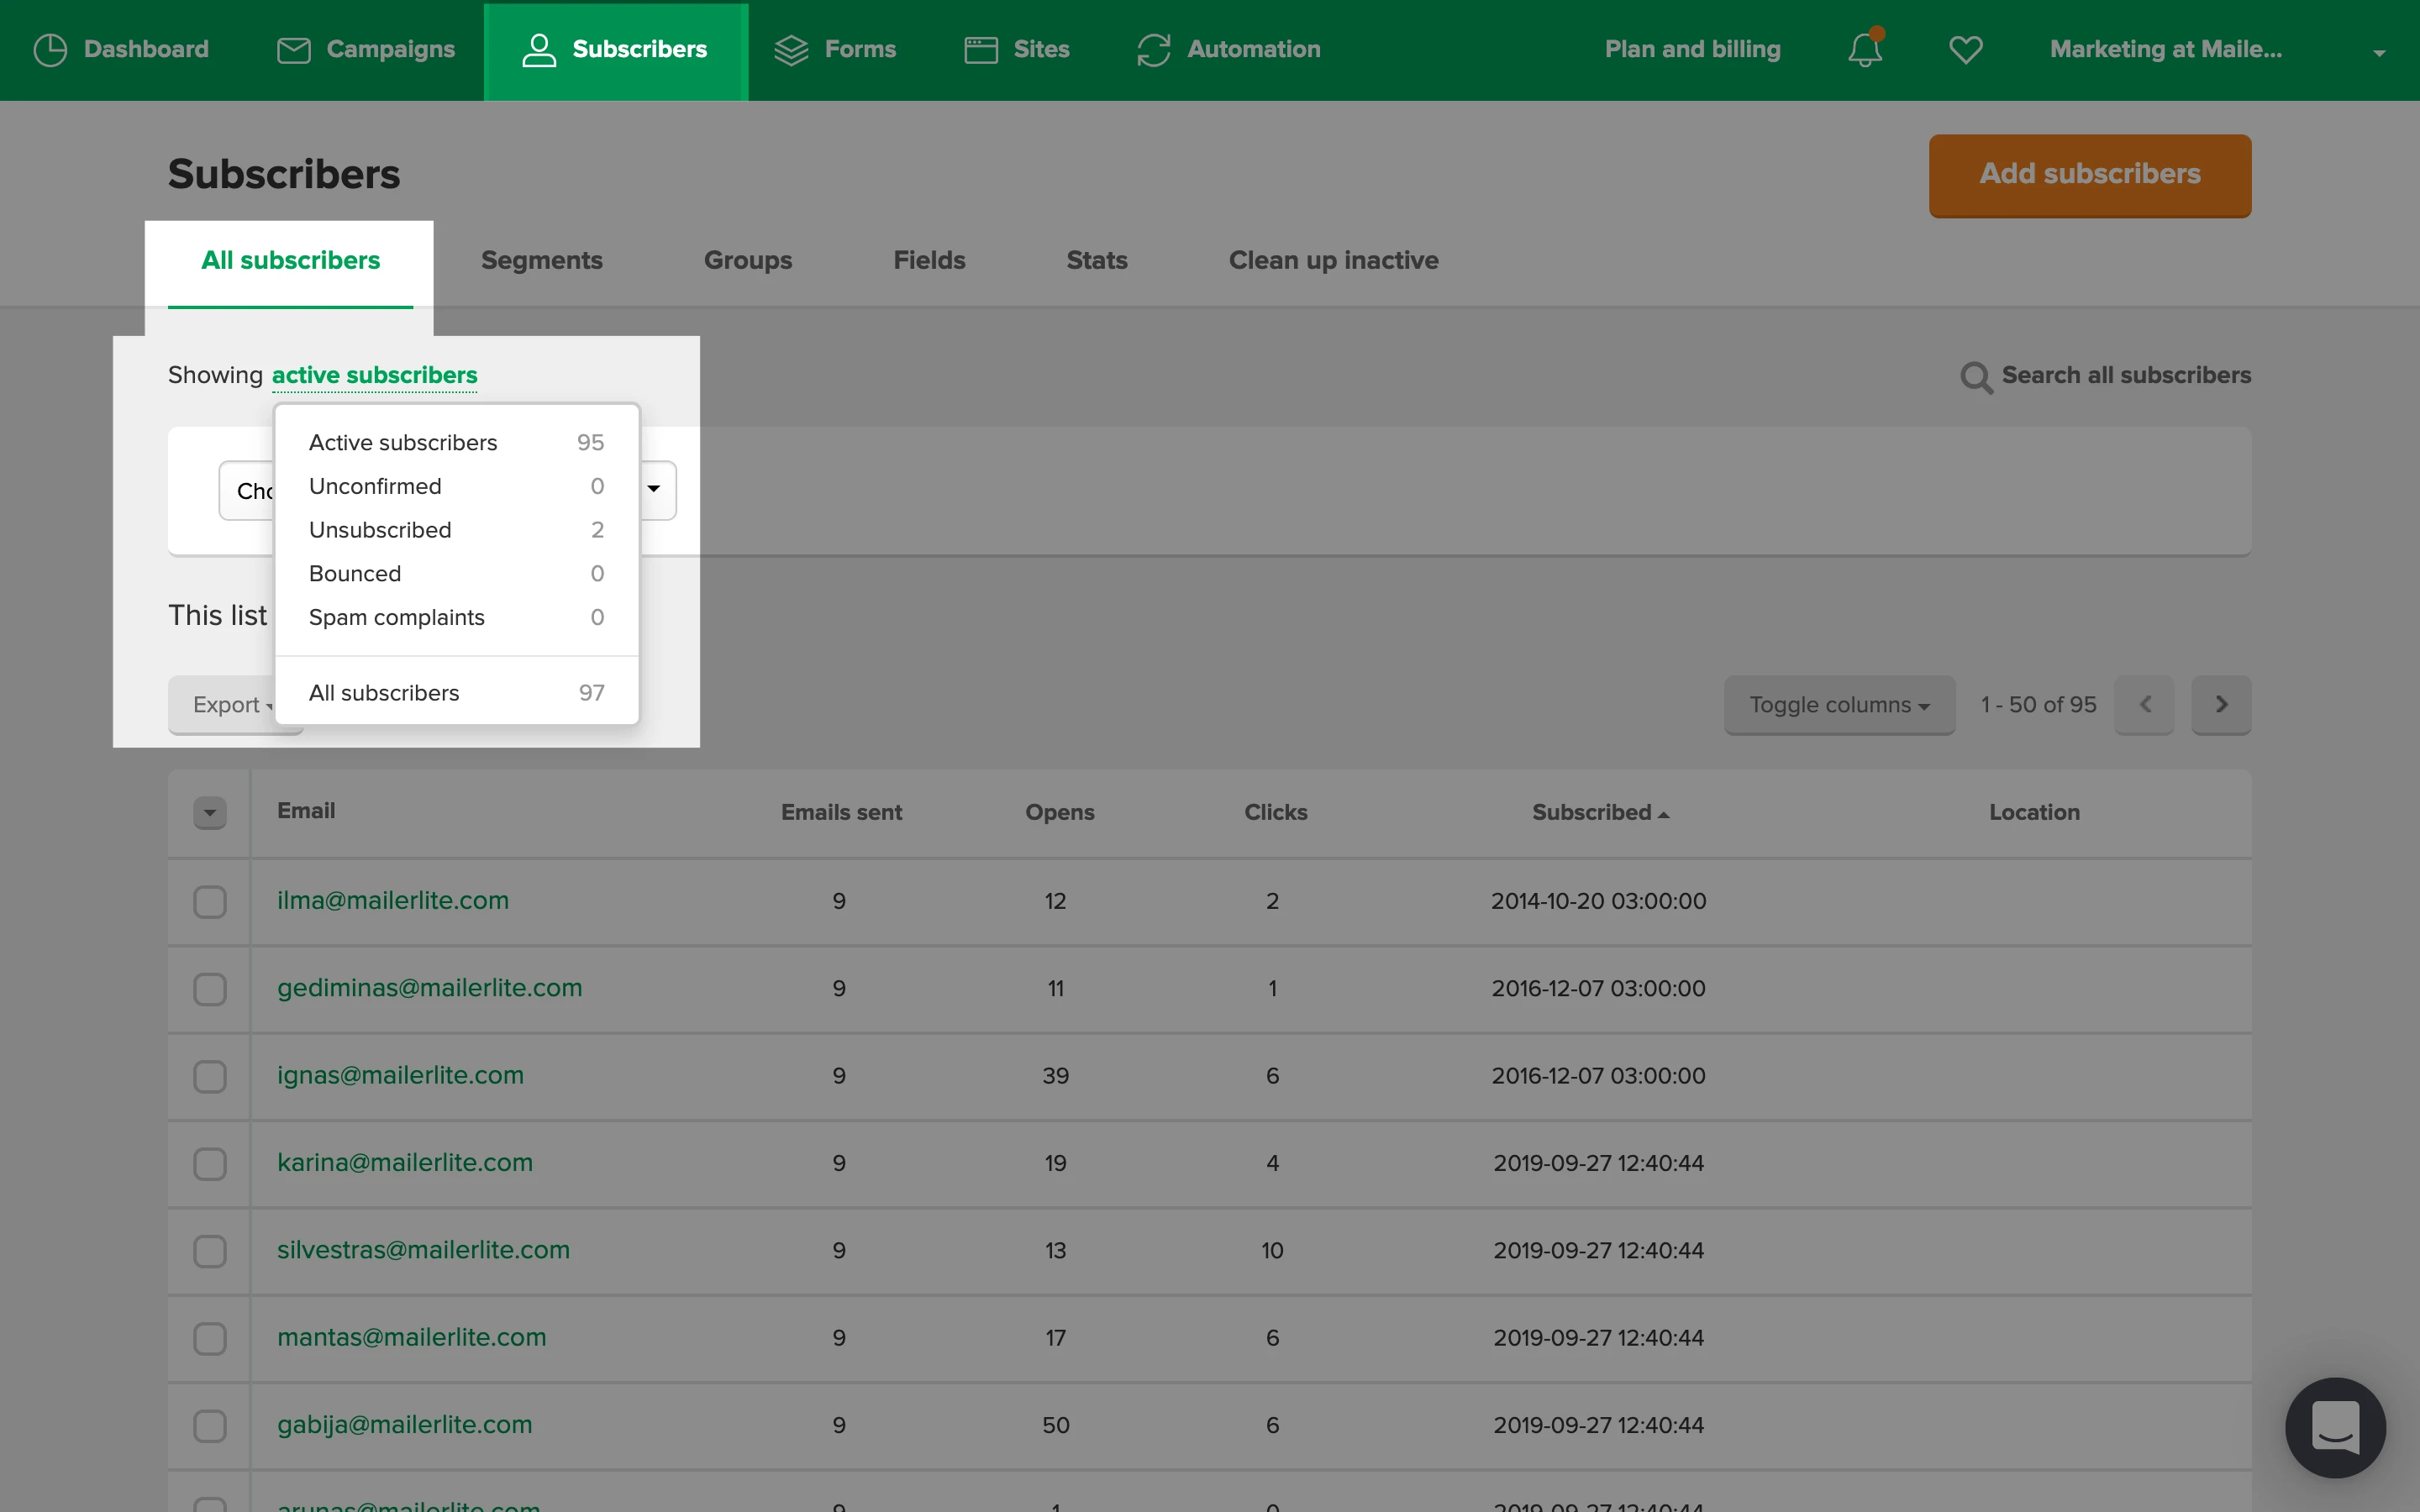The image size is (2420, 1512).
Task: Open the chat support bubble
Action: point(2335,1427)
